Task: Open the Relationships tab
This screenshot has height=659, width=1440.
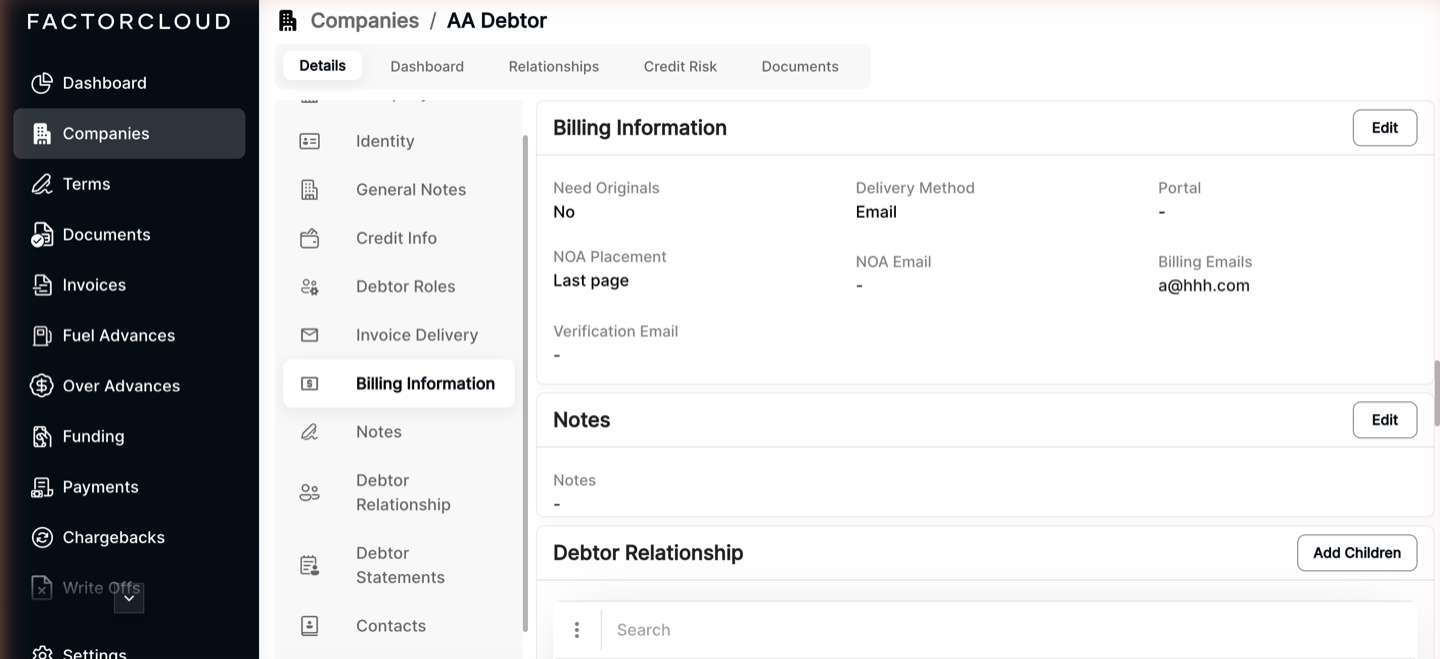Action: pos(554,67)
